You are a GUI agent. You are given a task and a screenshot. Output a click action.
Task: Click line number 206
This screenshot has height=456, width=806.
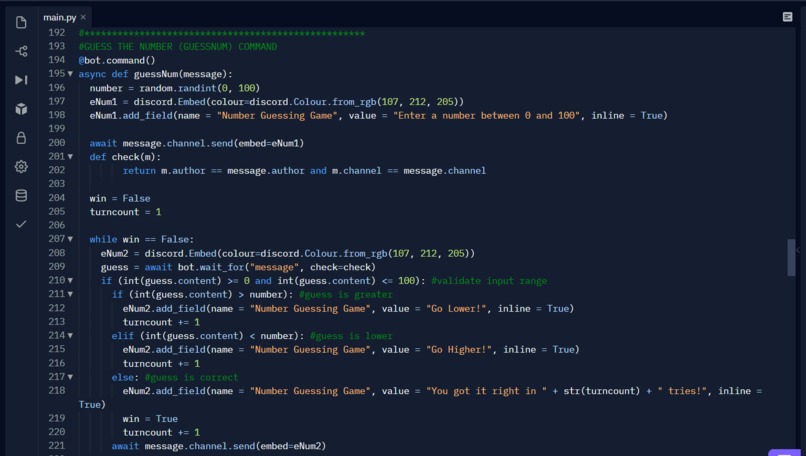click(57, 225)
